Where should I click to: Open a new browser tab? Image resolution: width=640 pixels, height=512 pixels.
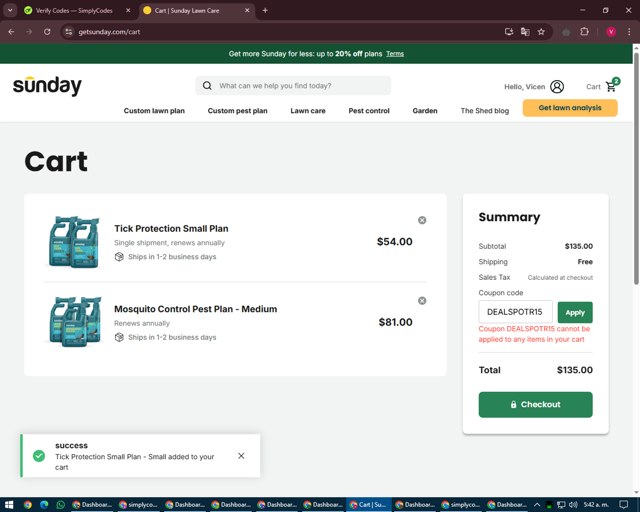pos(265,11)
